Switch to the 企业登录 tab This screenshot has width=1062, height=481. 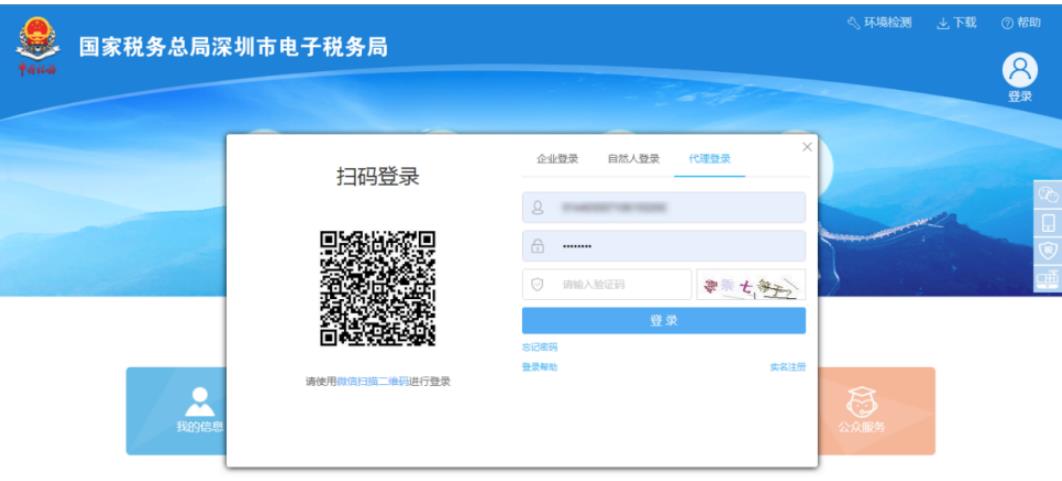tap(557, 159)
